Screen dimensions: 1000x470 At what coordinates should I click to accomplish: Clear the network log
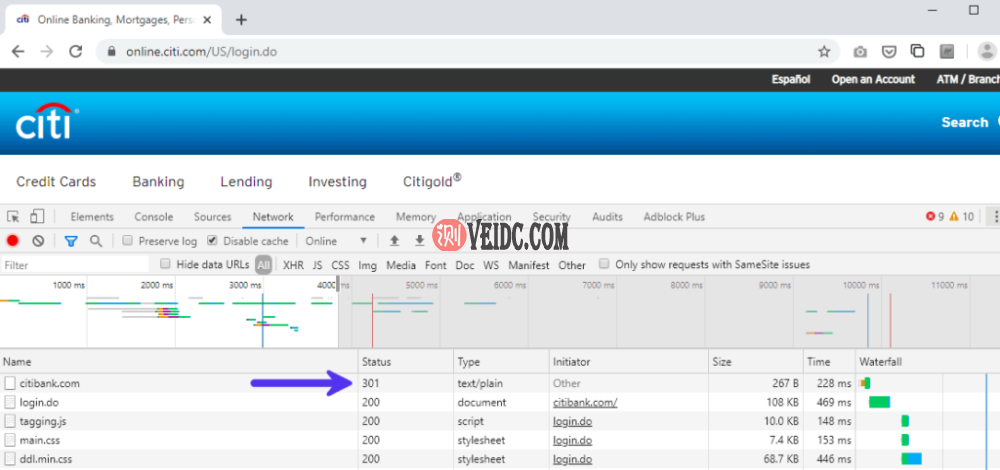click(x=38, y=241)
